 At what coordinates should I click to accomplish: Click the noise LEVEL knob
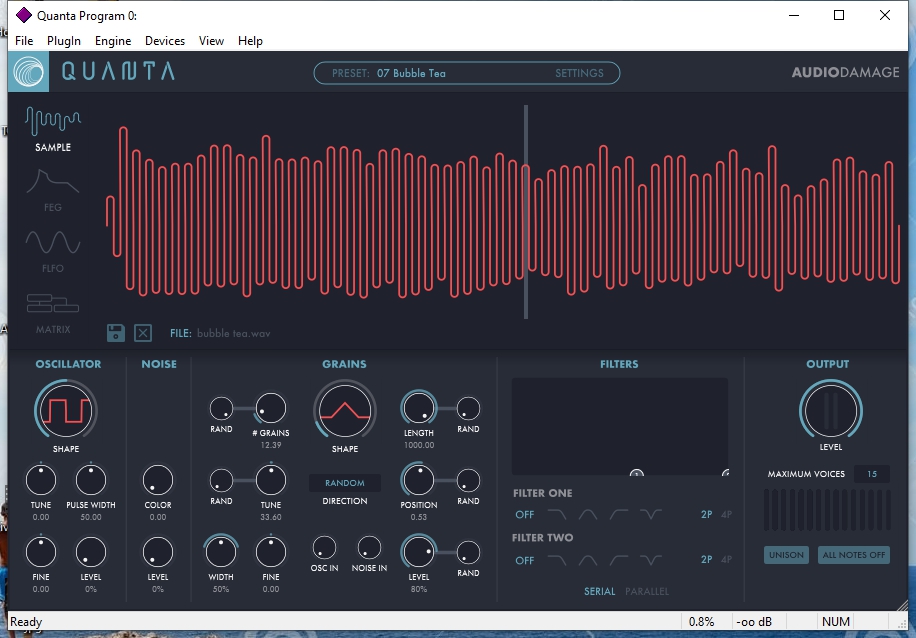coord(158,552)
